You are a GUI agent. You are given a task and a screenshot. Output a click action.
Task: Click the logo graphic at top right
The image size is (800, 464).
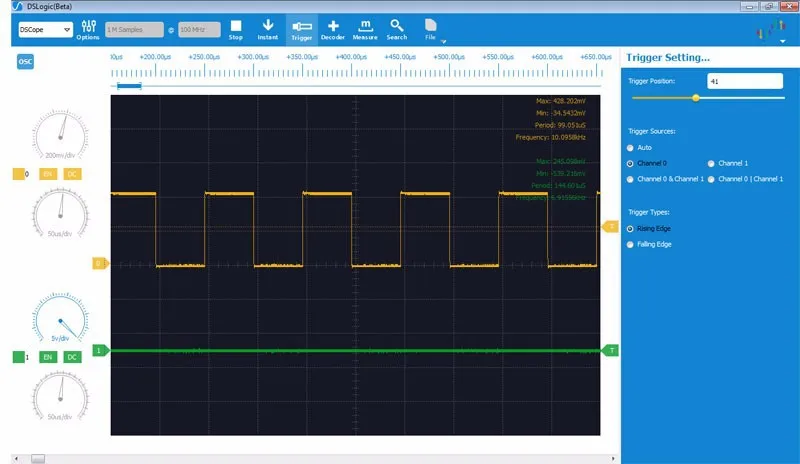pos(771,29)
